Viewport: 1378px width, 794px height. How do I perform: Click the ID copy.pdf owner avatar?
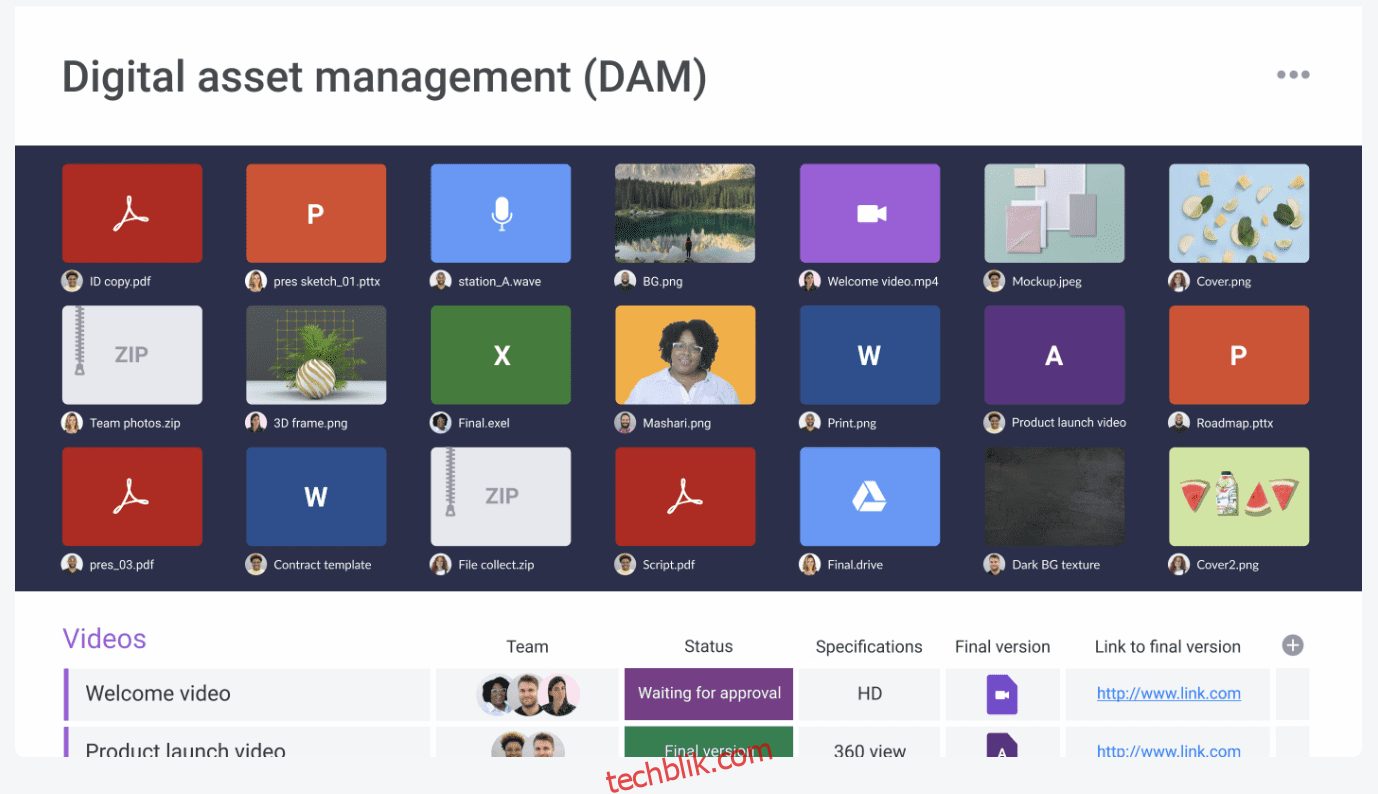click(x=72, y=281)
